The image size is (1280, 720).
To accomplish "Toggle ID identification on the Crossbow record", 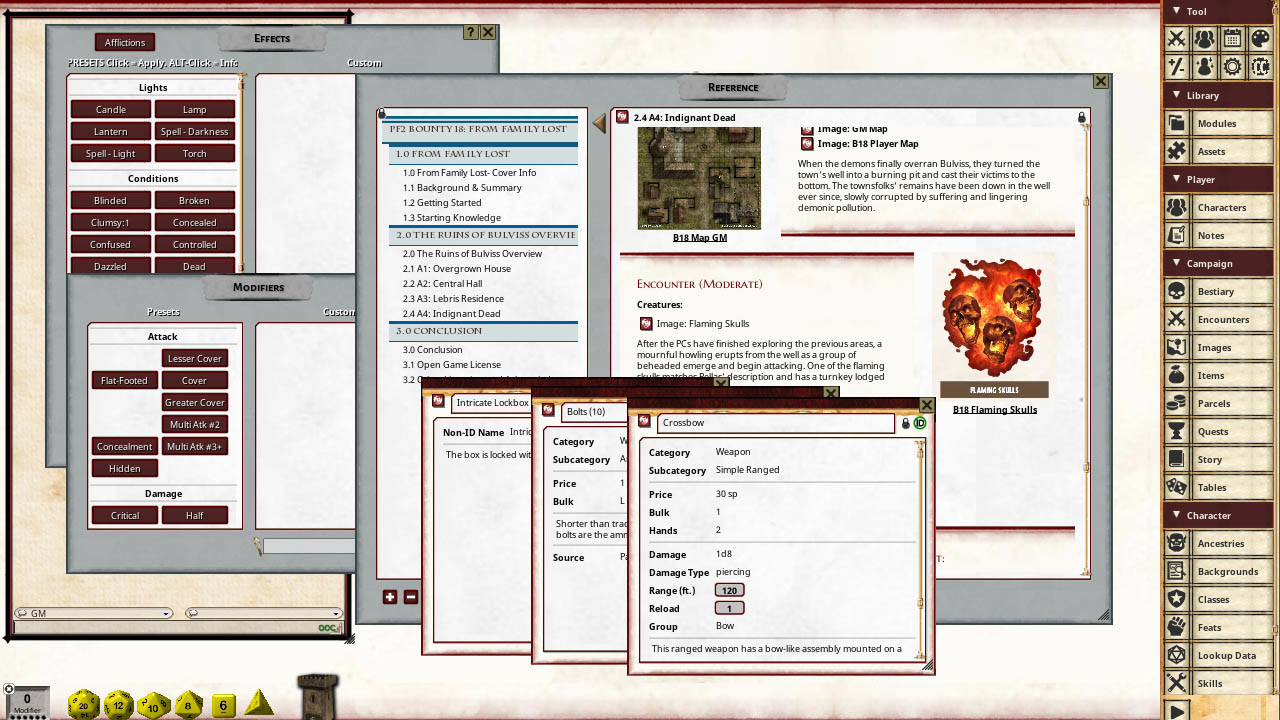I will 922,422.
